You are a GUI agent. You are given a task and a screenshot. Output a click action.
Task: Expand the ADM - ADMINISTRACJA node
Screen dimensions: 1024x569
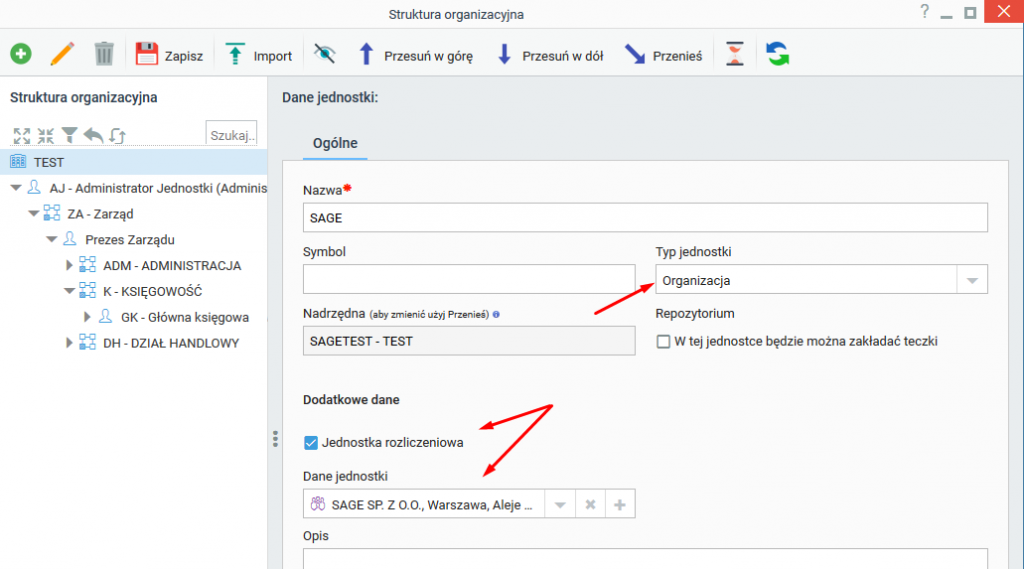(69, 265)
